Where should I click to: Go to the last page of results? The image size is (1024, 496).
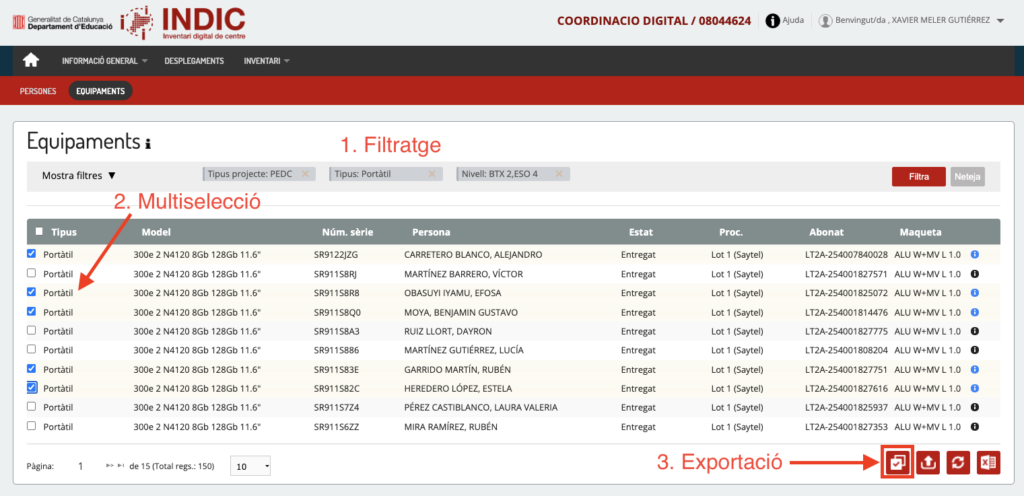[x=121, y=466]
